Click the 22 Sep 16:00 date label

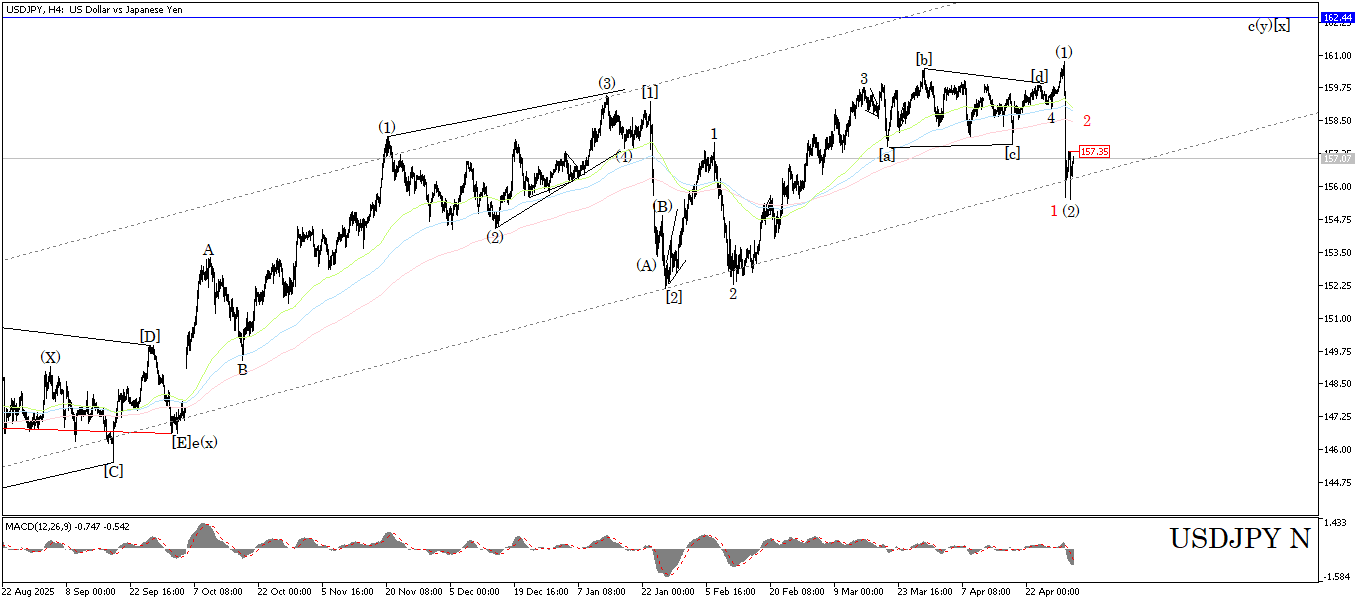pyautogui.click(x=157, y=591)
